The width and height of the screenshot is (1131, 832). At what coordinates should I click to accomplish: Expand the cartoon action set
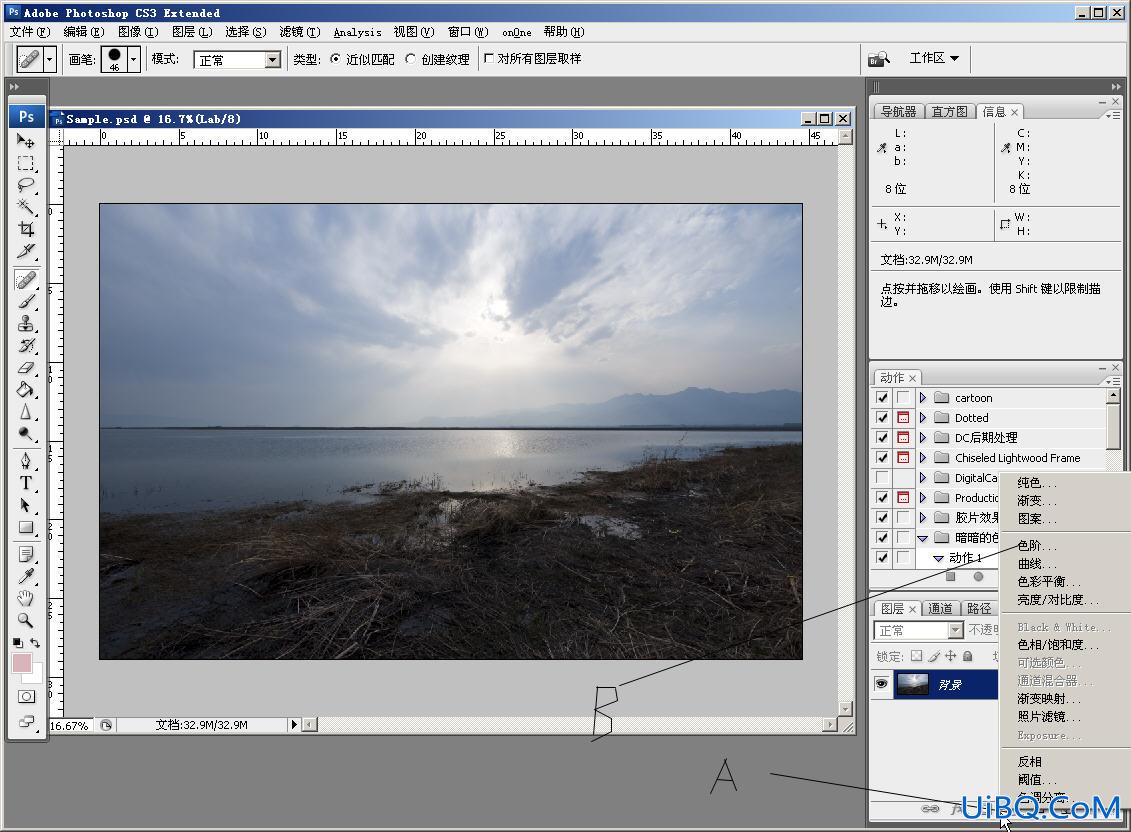pos(923,398)
